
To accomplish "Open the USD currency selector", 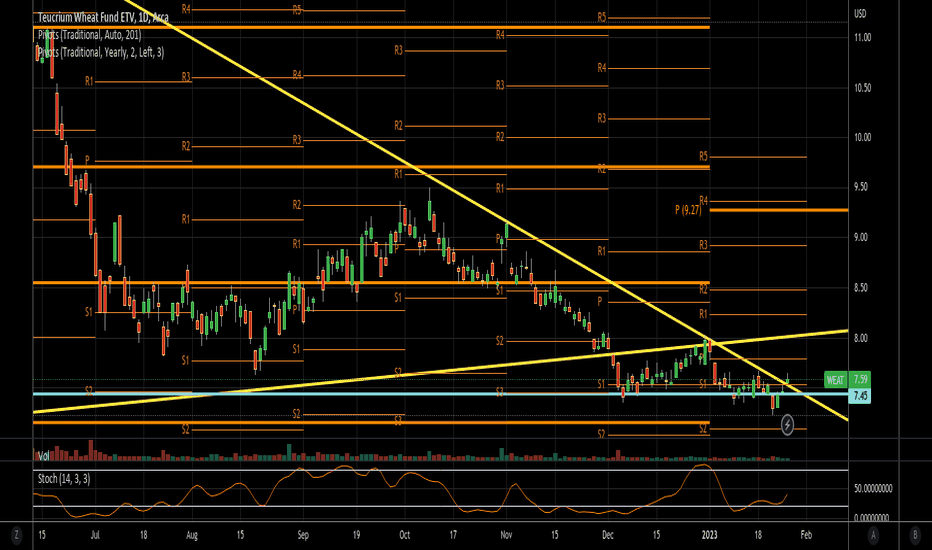I will (859, 14).
